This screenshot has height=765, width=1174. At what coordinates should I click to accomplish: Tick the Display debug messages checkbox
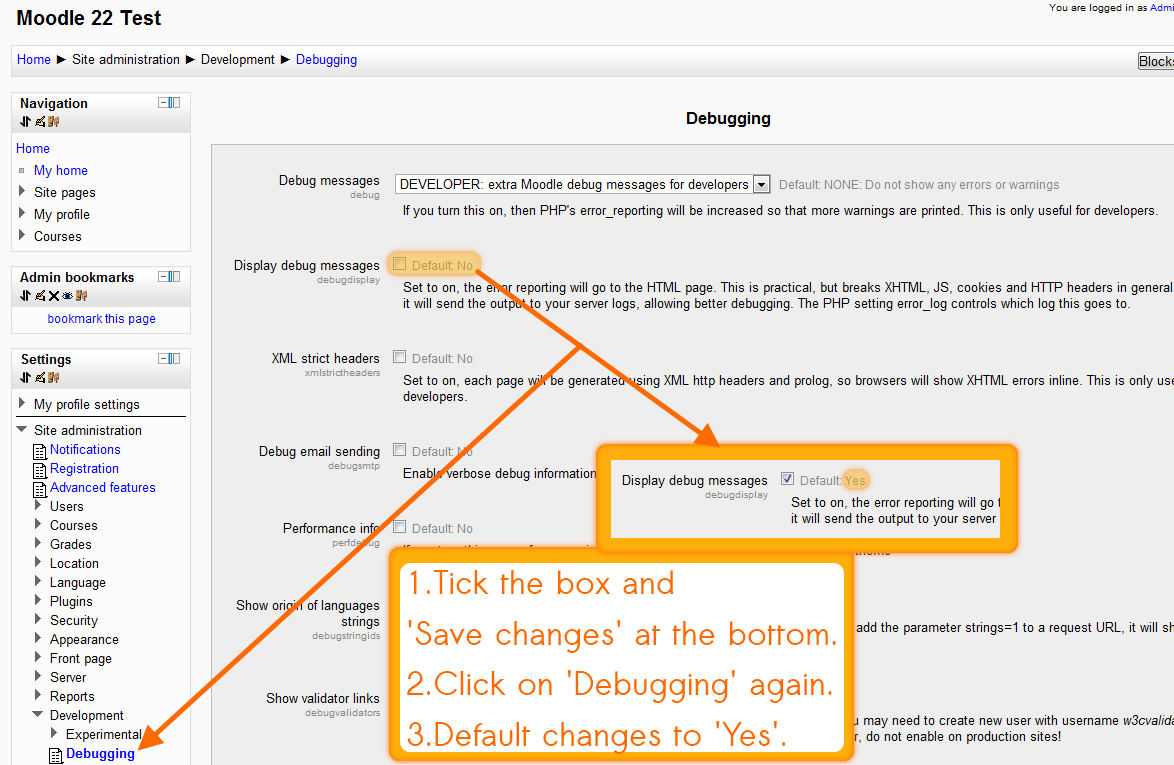[x=400, y=263]
